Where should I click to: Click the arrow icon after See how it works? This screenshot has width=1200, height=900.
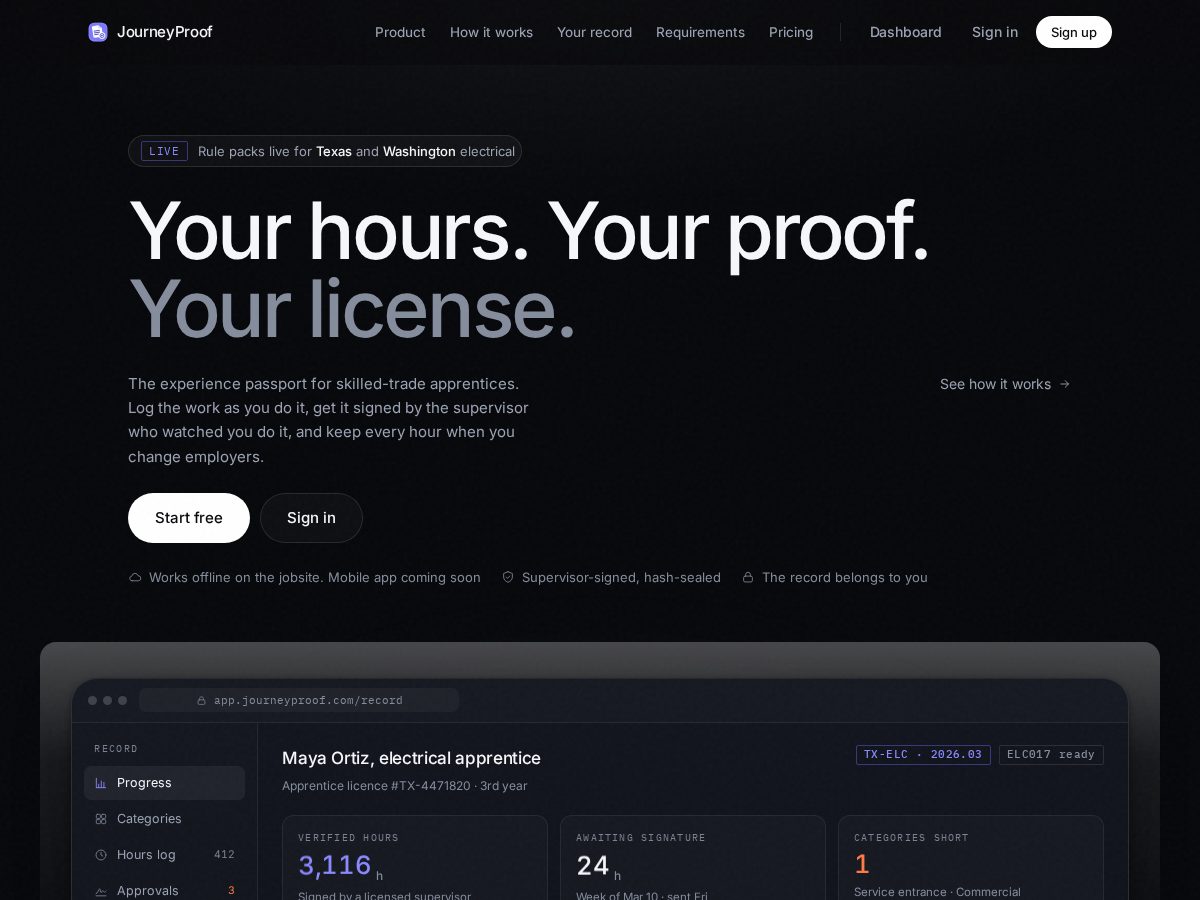(x=1064, y=384)
